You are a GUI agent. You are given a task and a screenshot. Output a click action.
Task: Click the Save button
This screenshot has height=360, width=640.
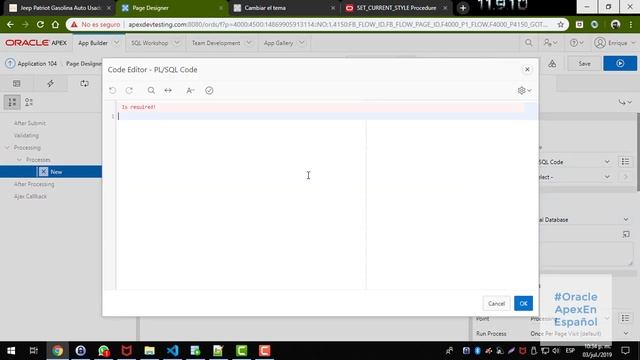(584, 64)
